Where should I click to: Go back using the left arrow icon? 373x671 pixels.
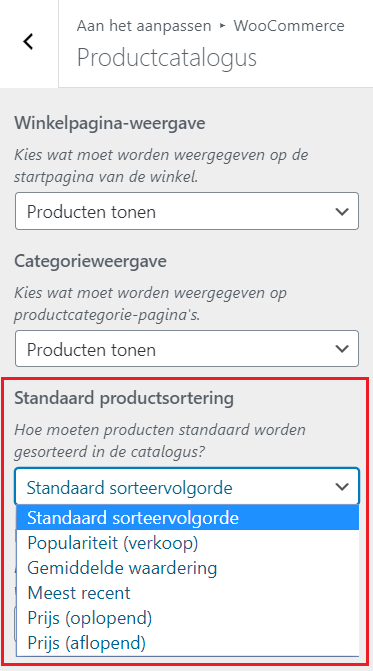(x=29, y=42)
